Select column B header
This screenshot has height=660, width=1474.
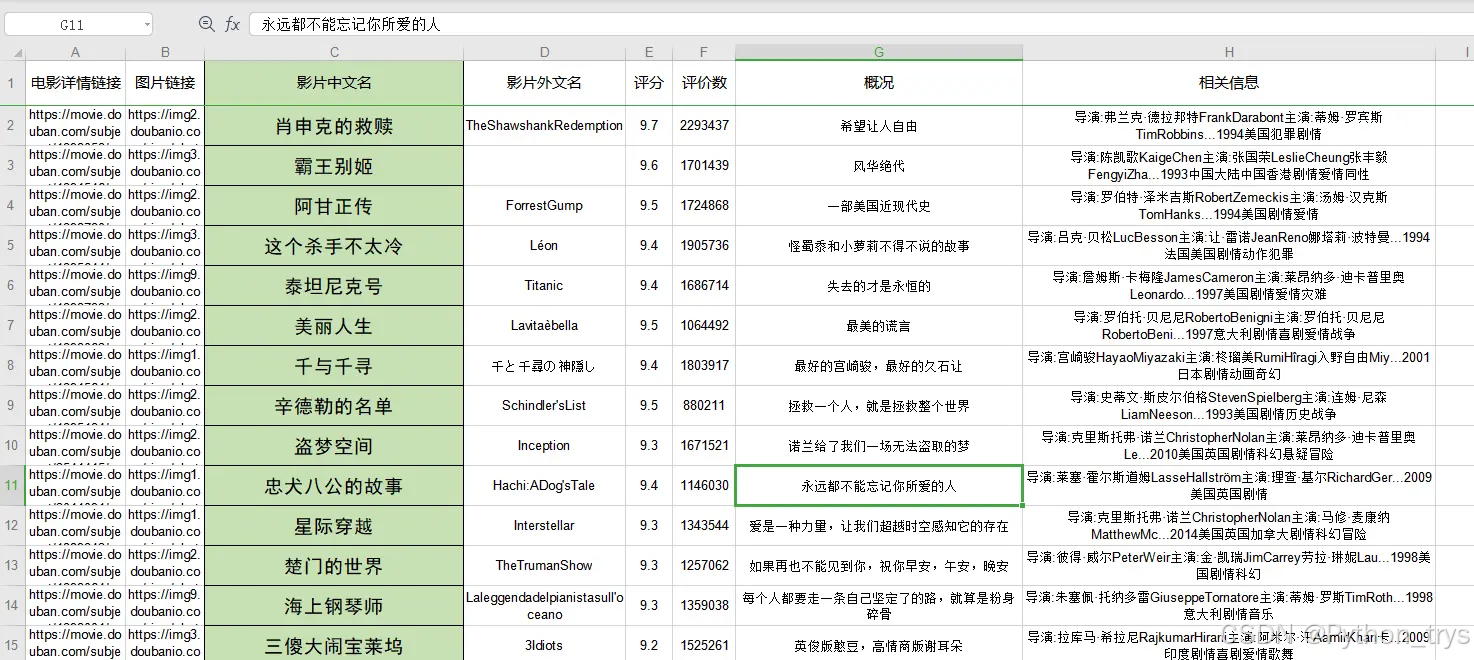[x=165, y=52]
